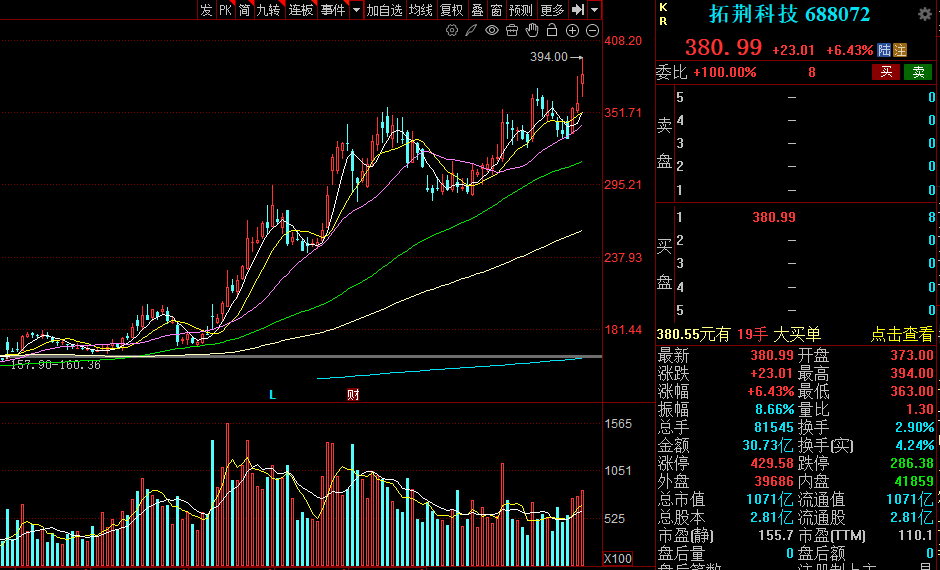Select the hand pan tool
940x570 pixels.
point(531,30)
